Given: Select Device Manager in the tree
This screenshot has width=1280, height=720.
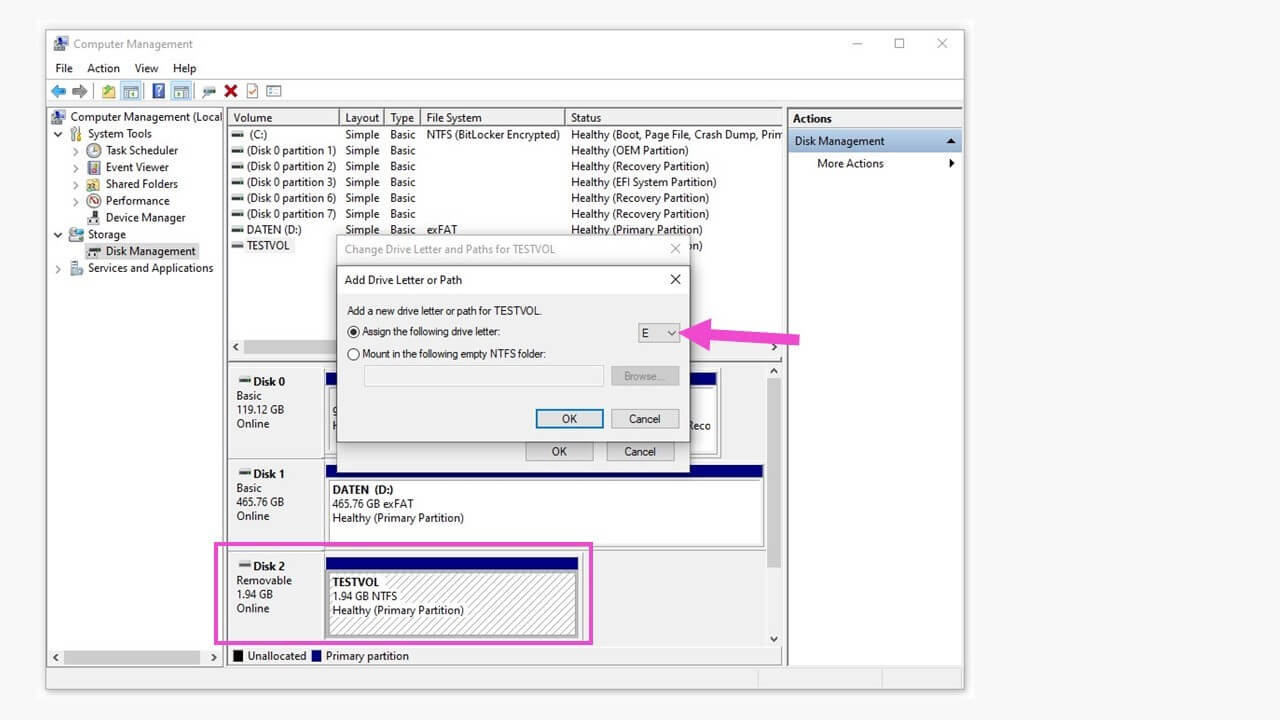Looking at the screenshot, I should [145, 218].
